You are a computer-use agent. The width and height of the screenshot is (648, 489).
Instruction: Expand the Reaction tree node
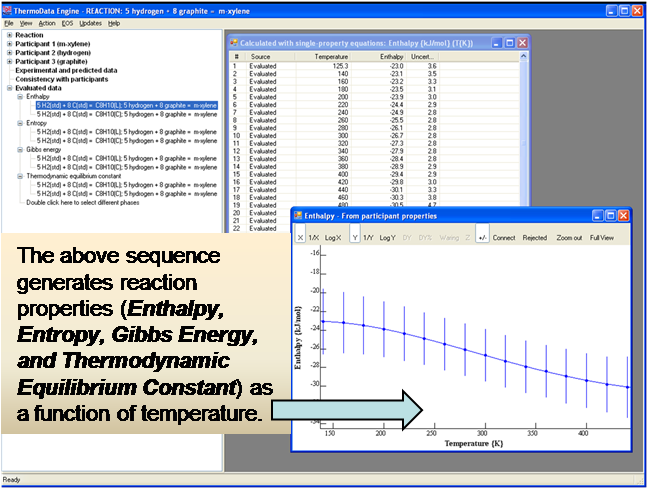10,35
